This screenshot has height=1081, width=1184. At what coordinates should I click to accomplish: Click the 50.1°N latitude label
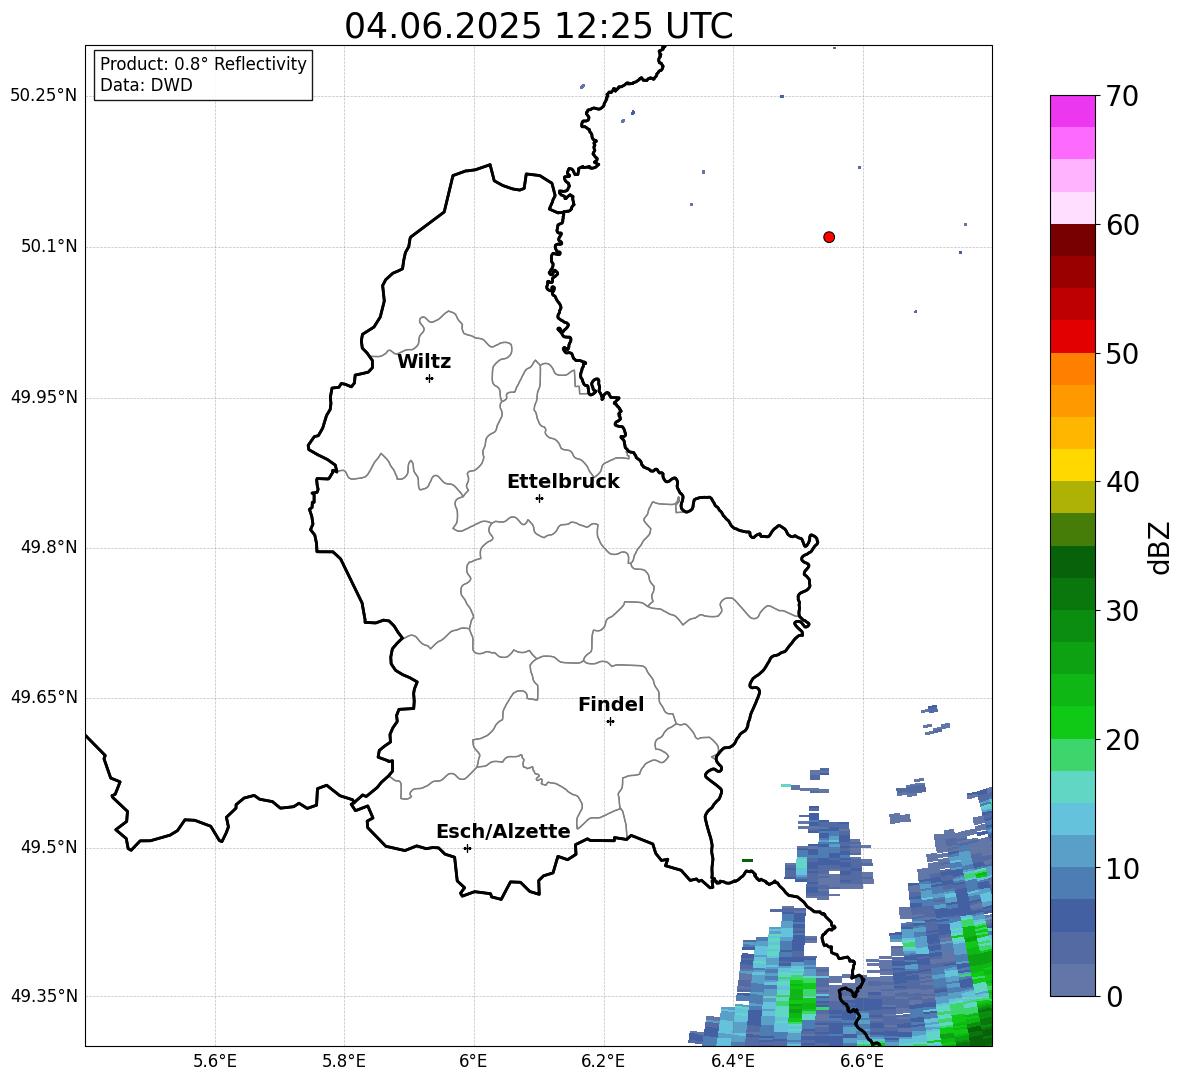click(x=50, y=247)
